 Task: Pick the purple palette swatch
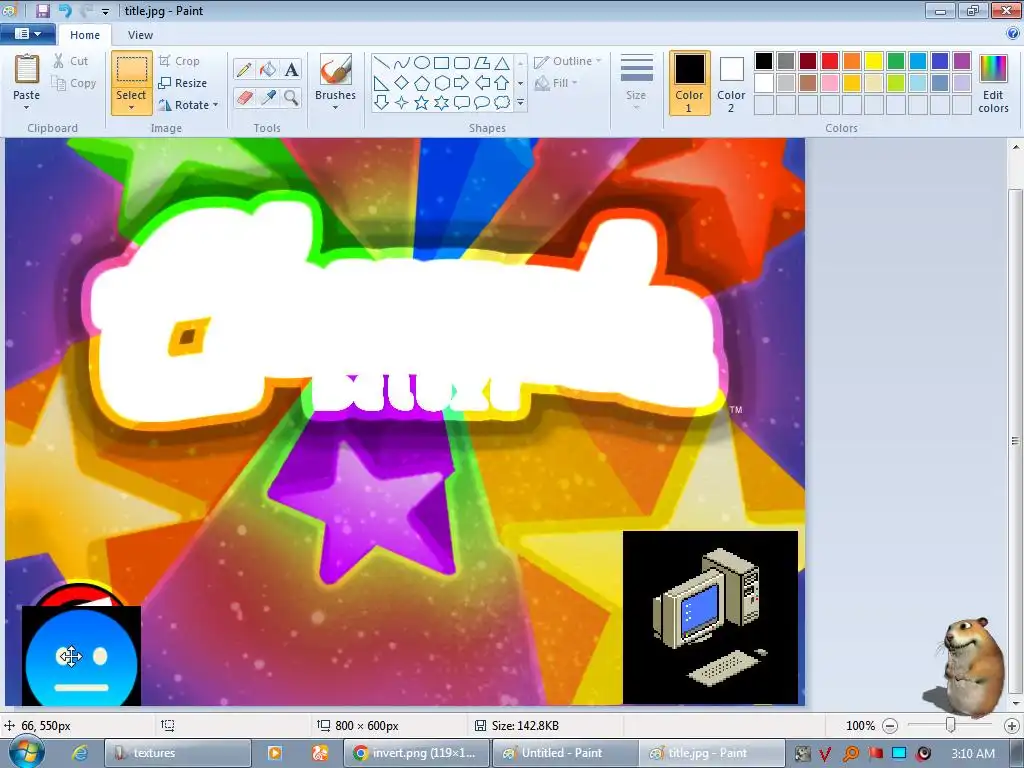coord(962,61)
